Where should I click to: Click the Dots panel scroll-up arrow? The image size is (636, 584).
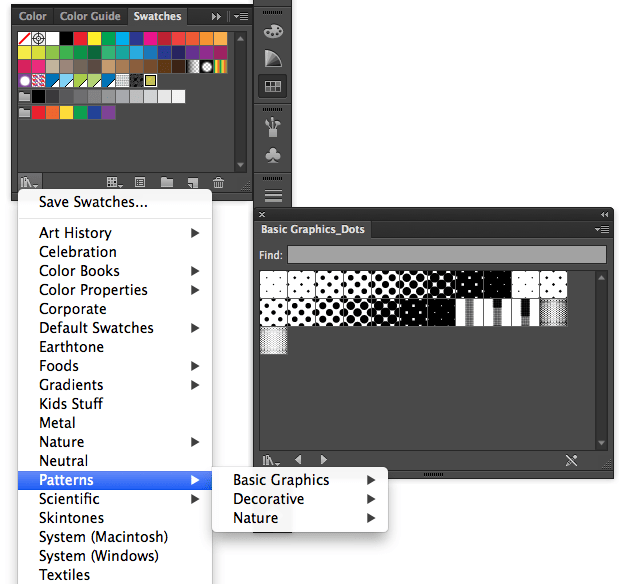click(602, 278)
